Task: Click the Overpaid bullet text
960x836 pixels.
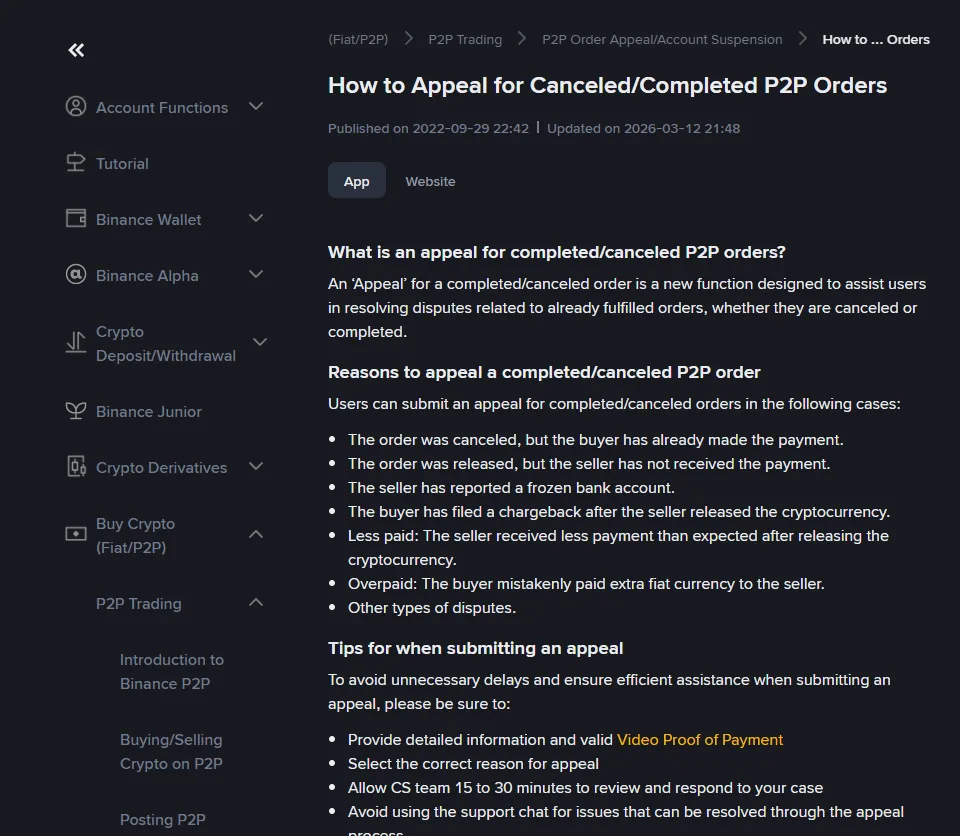Action: pyautogui.click(x=586, y=584)
